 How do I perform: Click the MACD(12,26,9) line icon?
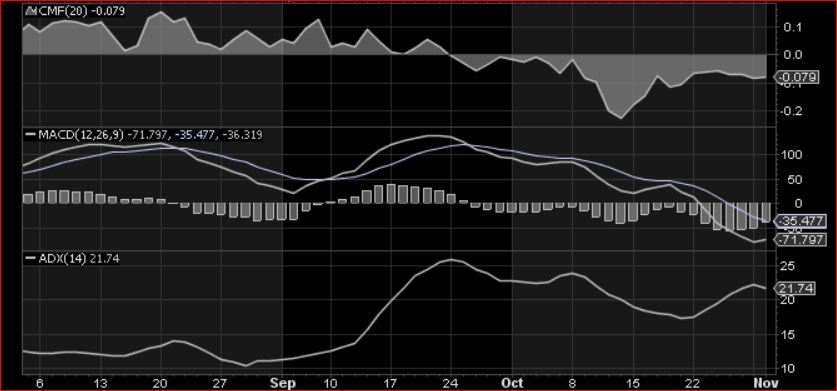pyautogui.click(x=31, y=135)
